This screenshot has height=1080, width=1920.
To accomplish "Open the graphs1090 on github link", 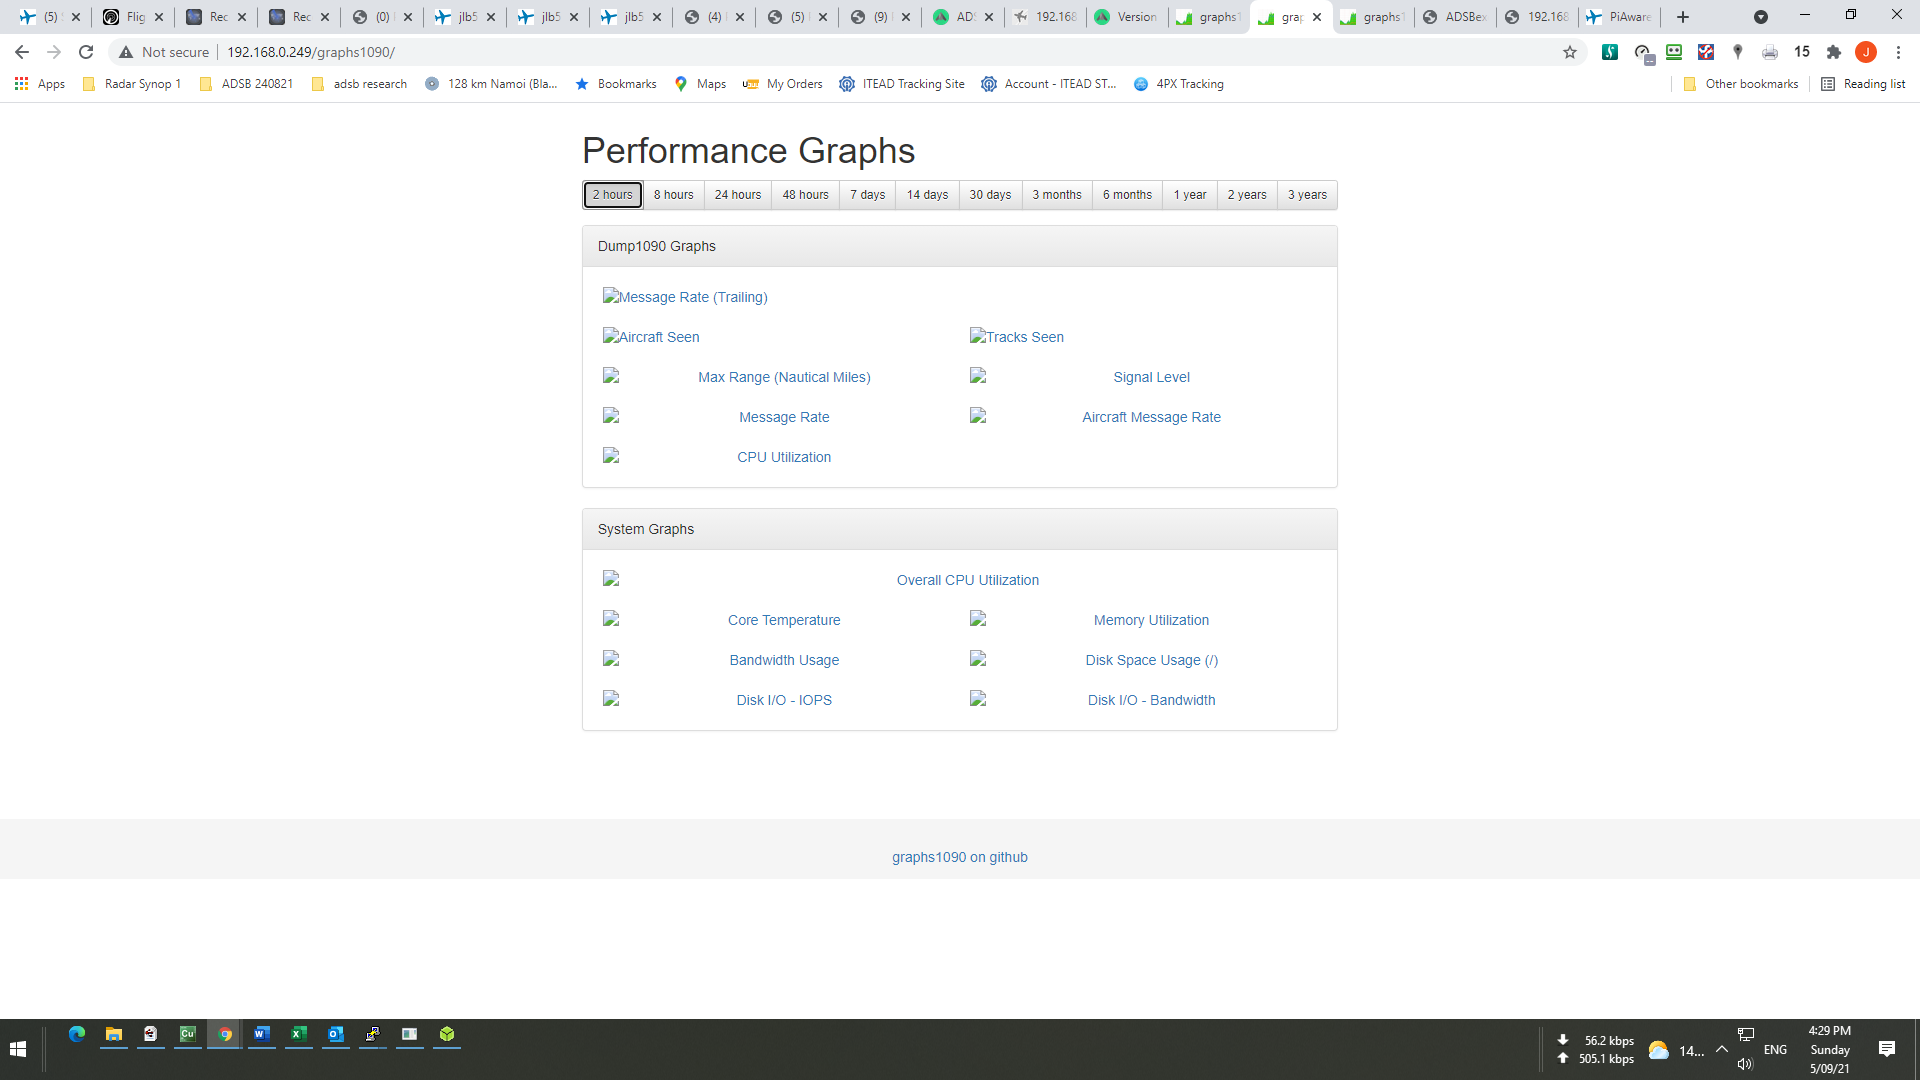I will (959, 857).
